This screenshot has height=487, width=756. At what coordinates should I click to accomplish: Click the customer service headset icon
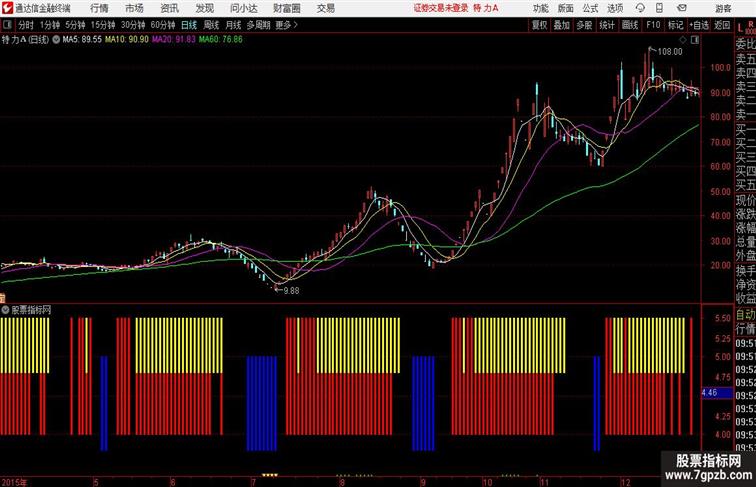640,8
